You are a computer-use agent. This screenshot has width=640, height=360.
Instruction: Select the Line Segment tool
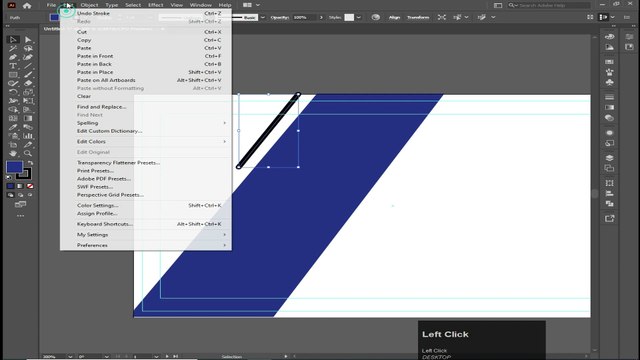pos(28,66)
